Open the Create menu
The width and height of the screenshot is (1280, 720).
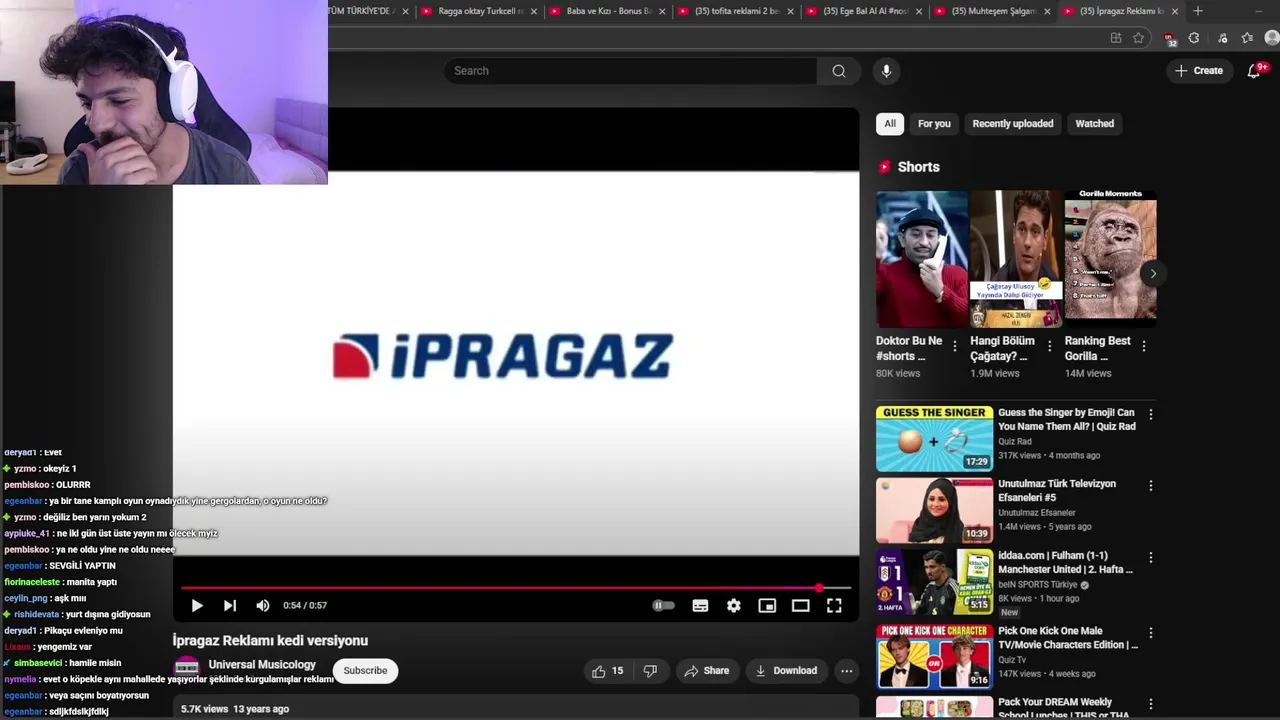1199,71
